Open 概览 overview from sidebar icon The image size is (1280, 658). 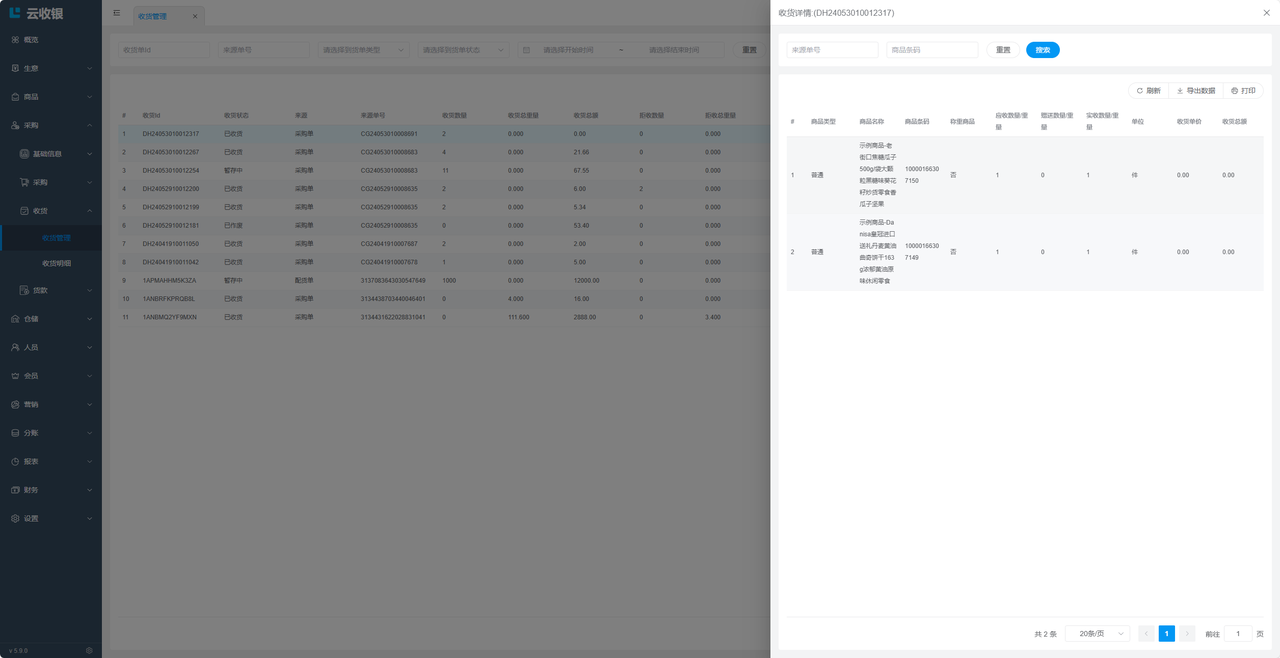point(15,40)
